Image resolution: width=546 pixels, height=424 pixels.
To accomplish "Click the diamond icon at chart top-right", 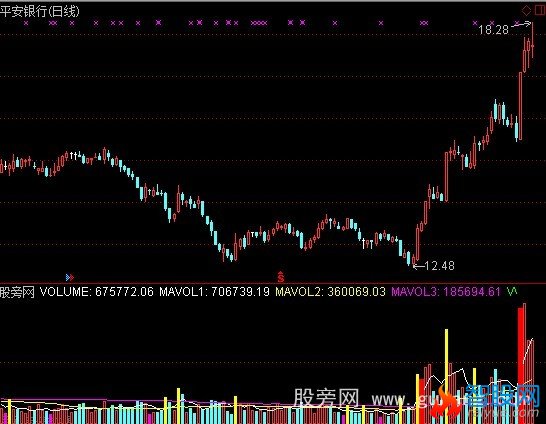I will [x=526, y=10].
